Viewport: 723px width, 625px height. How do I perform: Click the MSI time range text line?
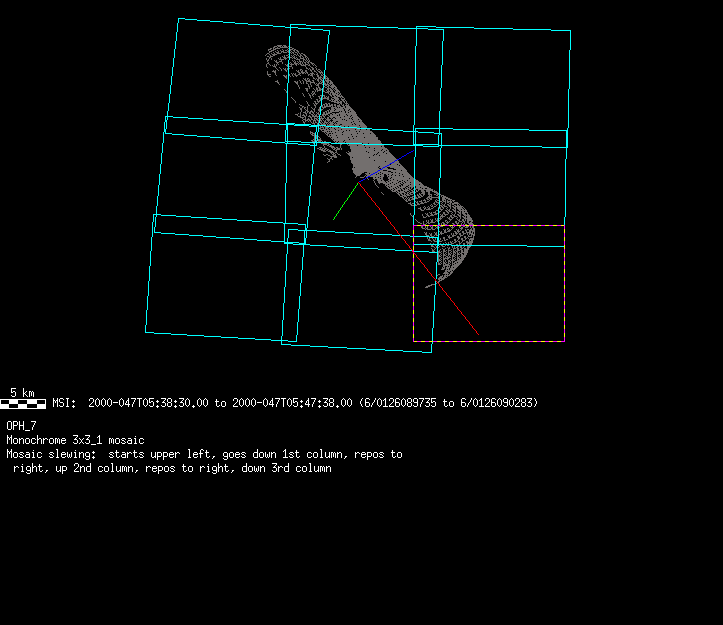[x=295, y=403]
